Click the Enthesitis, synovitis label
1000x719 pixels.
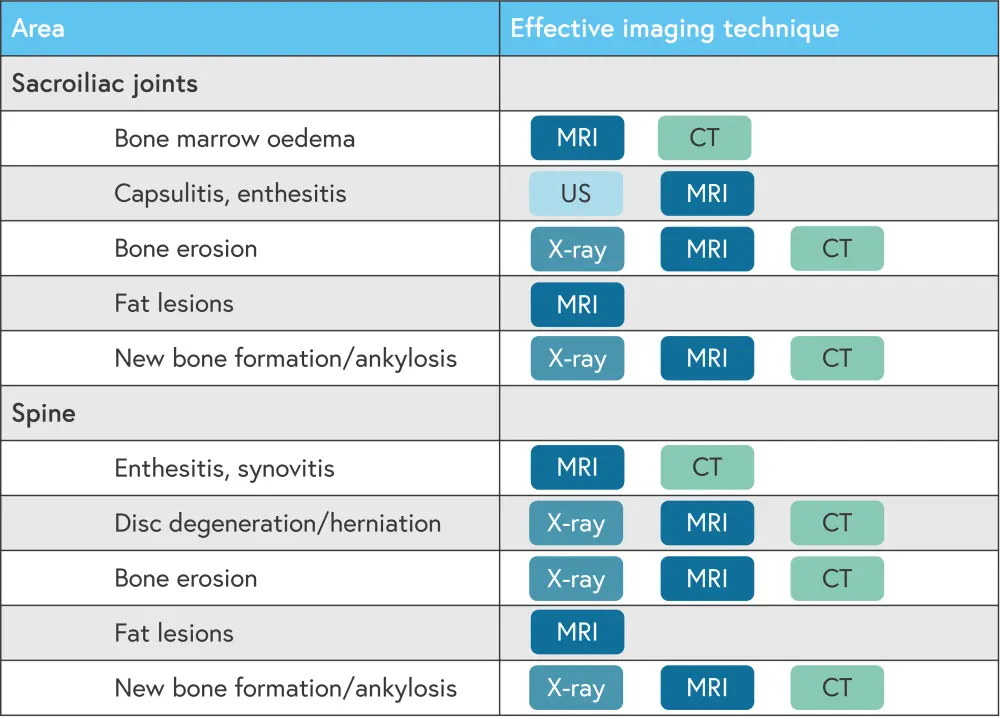(x=224, y=468)
